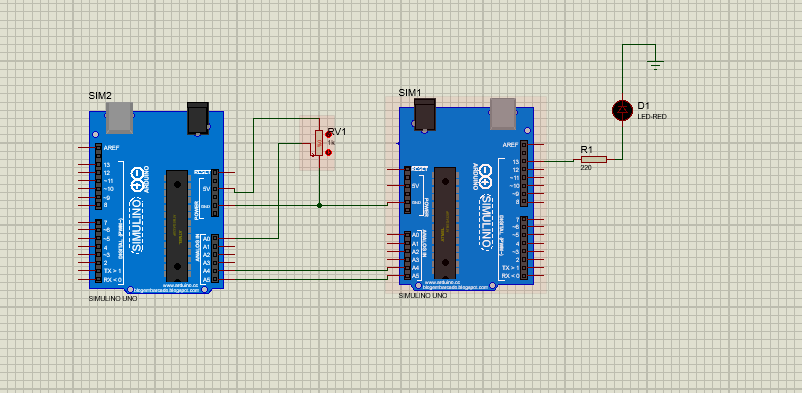
Task: Click the SIM2 board USB connector
Action: click(119, 117)
